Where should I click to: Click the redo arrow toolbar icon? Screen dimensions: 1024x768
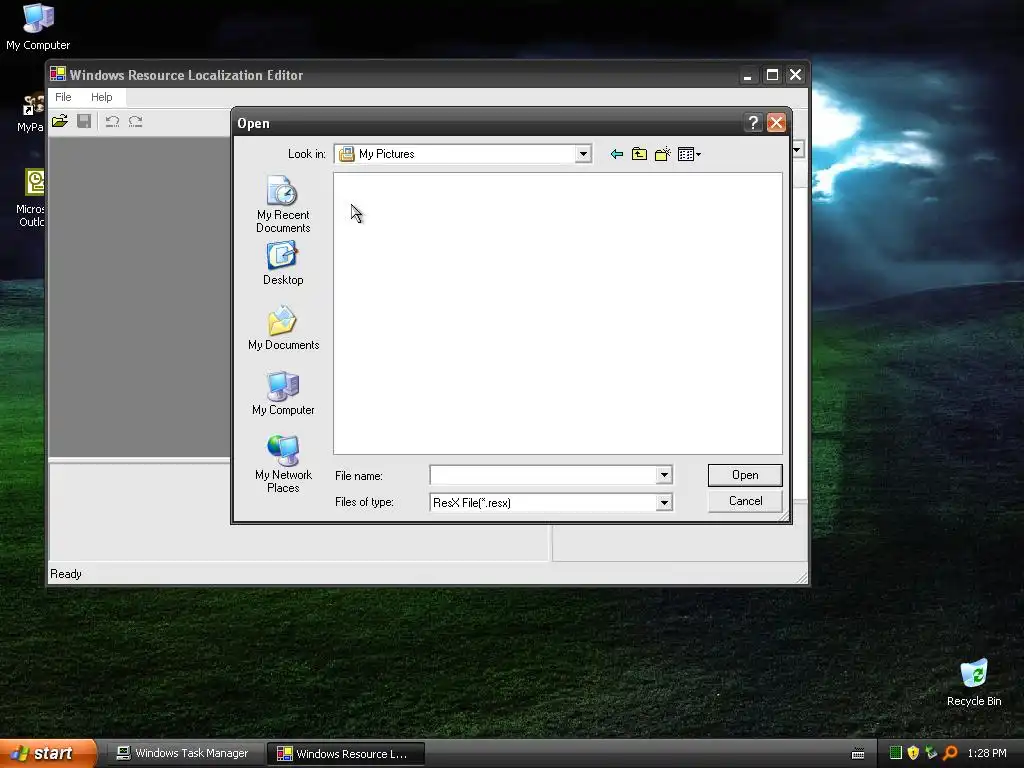tap(136, 121)
